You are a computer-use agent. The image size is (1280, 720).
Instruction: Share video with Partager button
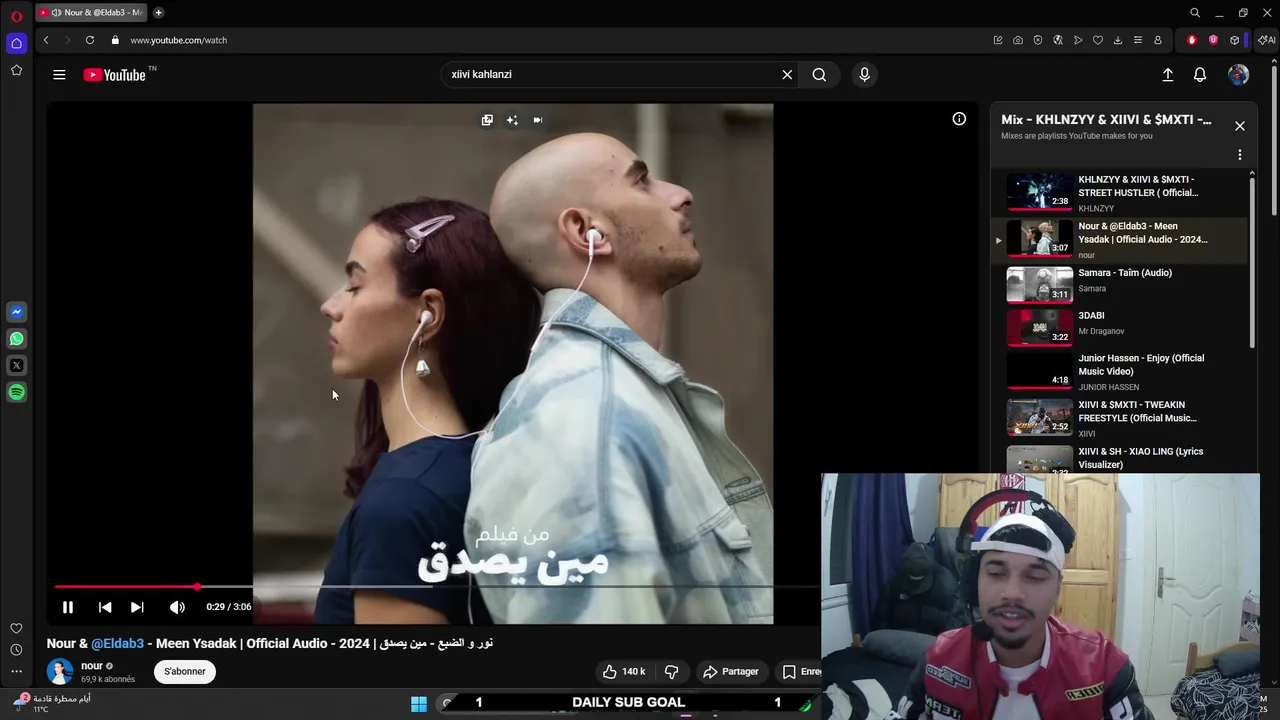[x=730, y=671]
